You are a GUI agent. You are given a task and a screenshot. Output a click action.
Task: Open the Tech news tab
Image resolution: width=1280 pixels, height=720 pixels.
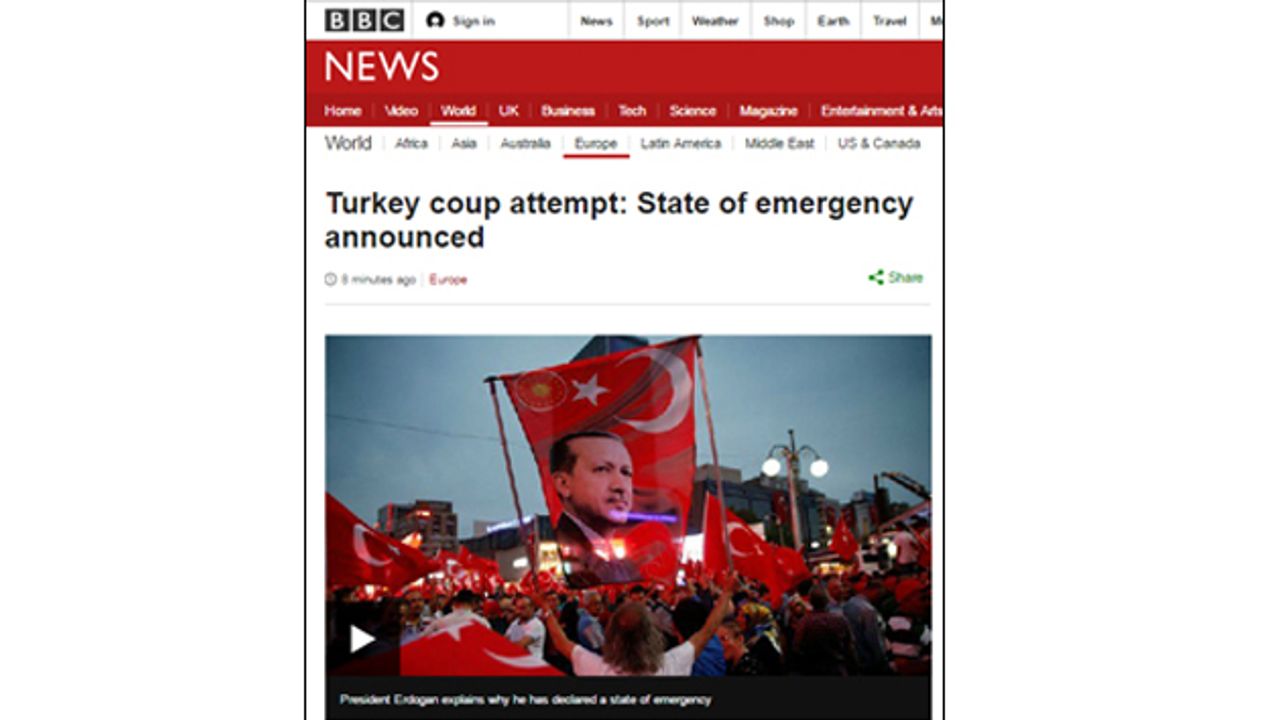632,111
